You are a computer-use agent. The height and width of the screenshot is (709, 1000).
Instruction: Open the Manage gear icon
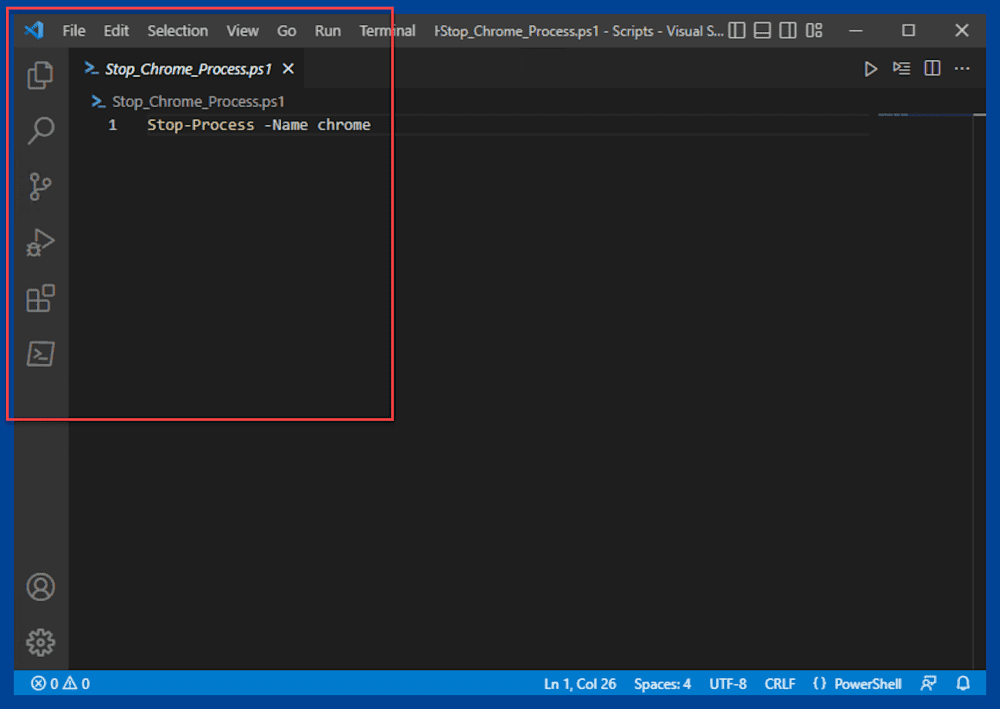click(41, 642)
